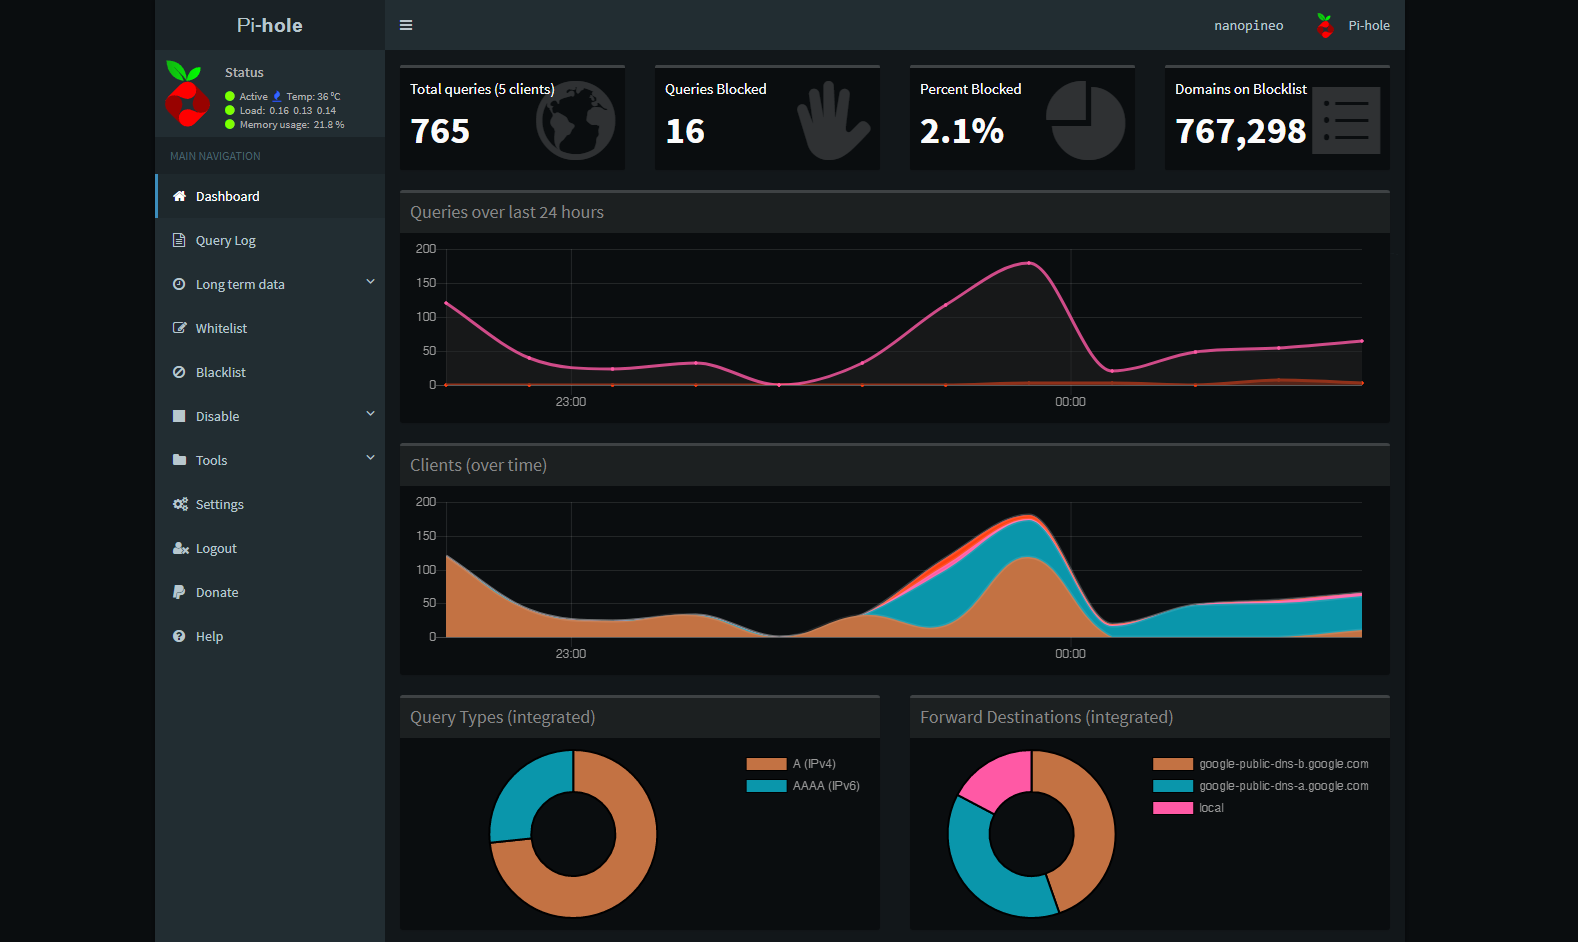This screenshot has height=942, width=1578.
Task: Toggle google-public-dns-b legend swatch
Action: 1173,764
